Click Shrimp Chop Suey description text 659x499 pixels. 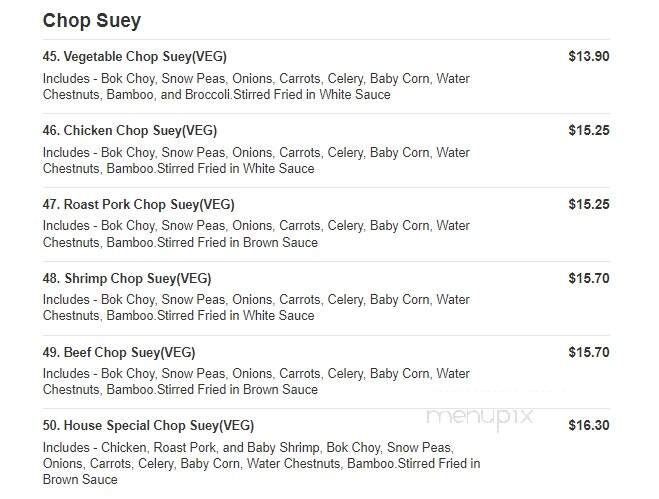[256, 308]
